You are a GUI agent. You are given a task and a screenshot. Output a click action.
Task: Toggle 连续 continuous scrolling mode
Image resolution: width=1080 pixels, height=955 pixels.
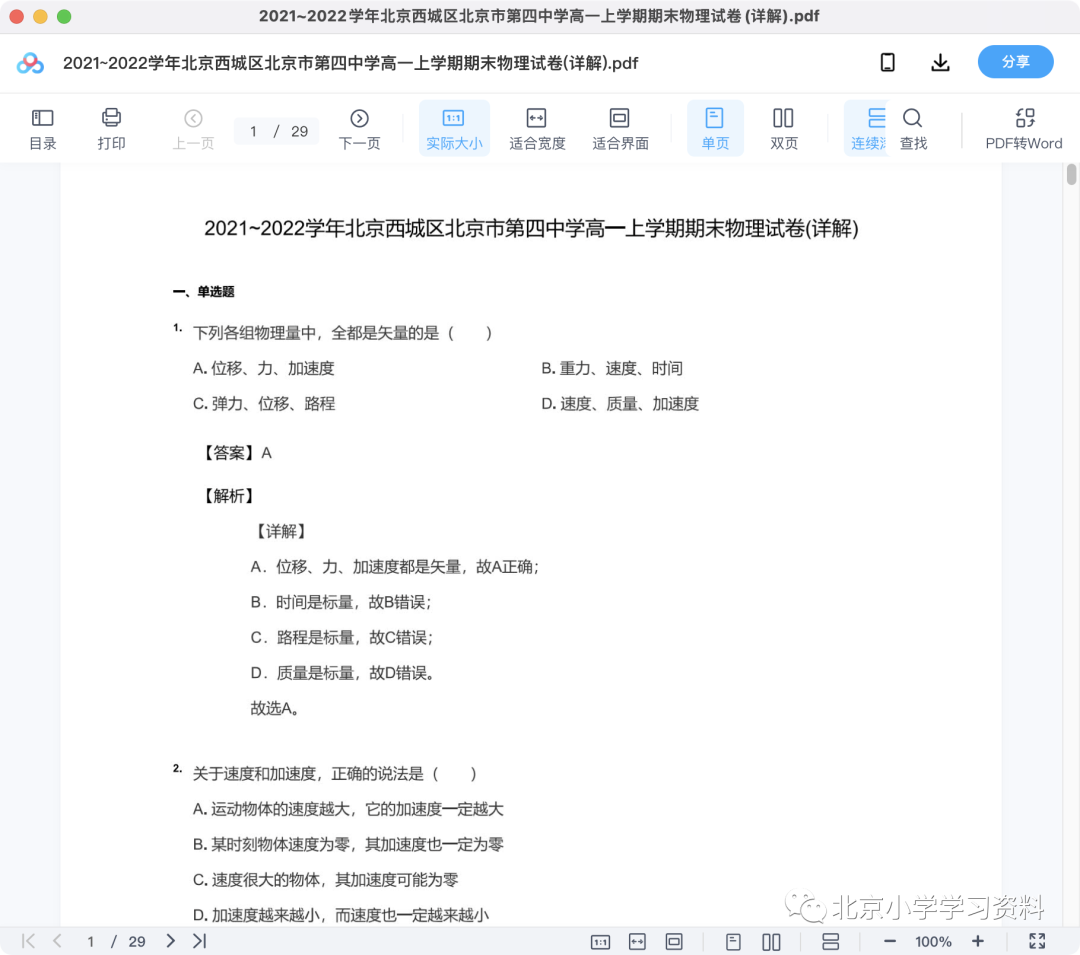click(867, 129)
